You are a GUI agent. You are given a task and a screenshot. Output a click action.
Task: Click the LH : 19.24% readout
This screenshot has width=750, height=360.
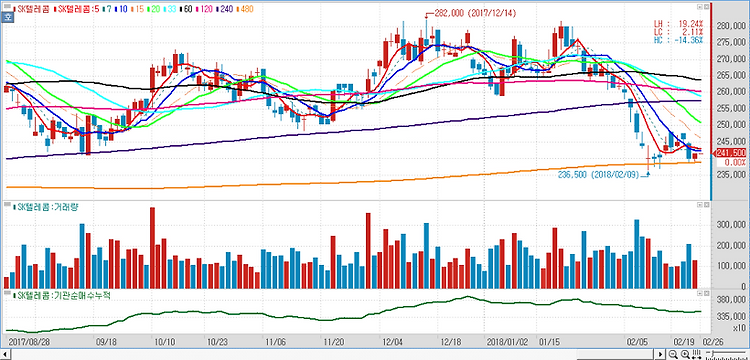[679, 23]
